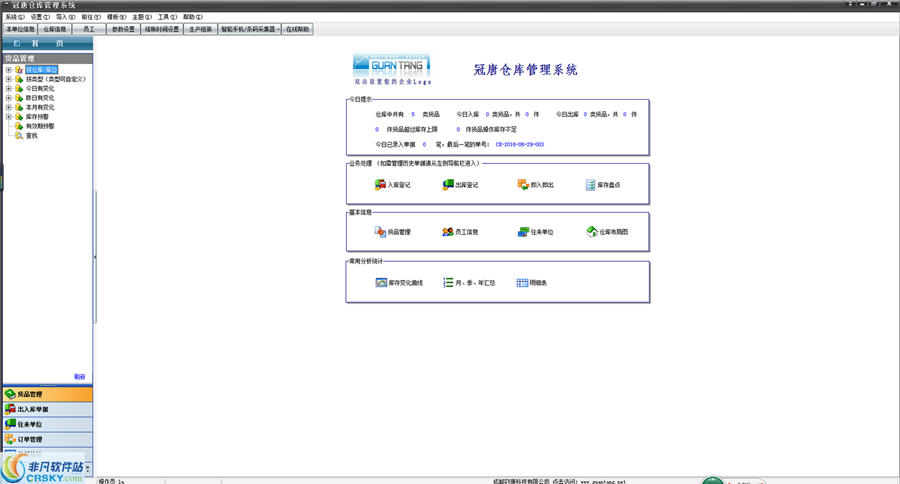Click the 刷新 refresh link
Viewport: 900px width, 484px height.
79,377
